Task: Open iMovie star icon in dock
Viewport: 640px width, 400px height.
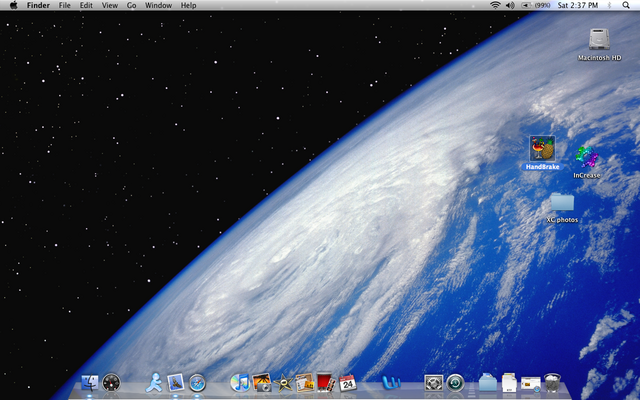Action: [x=284, y=382]
